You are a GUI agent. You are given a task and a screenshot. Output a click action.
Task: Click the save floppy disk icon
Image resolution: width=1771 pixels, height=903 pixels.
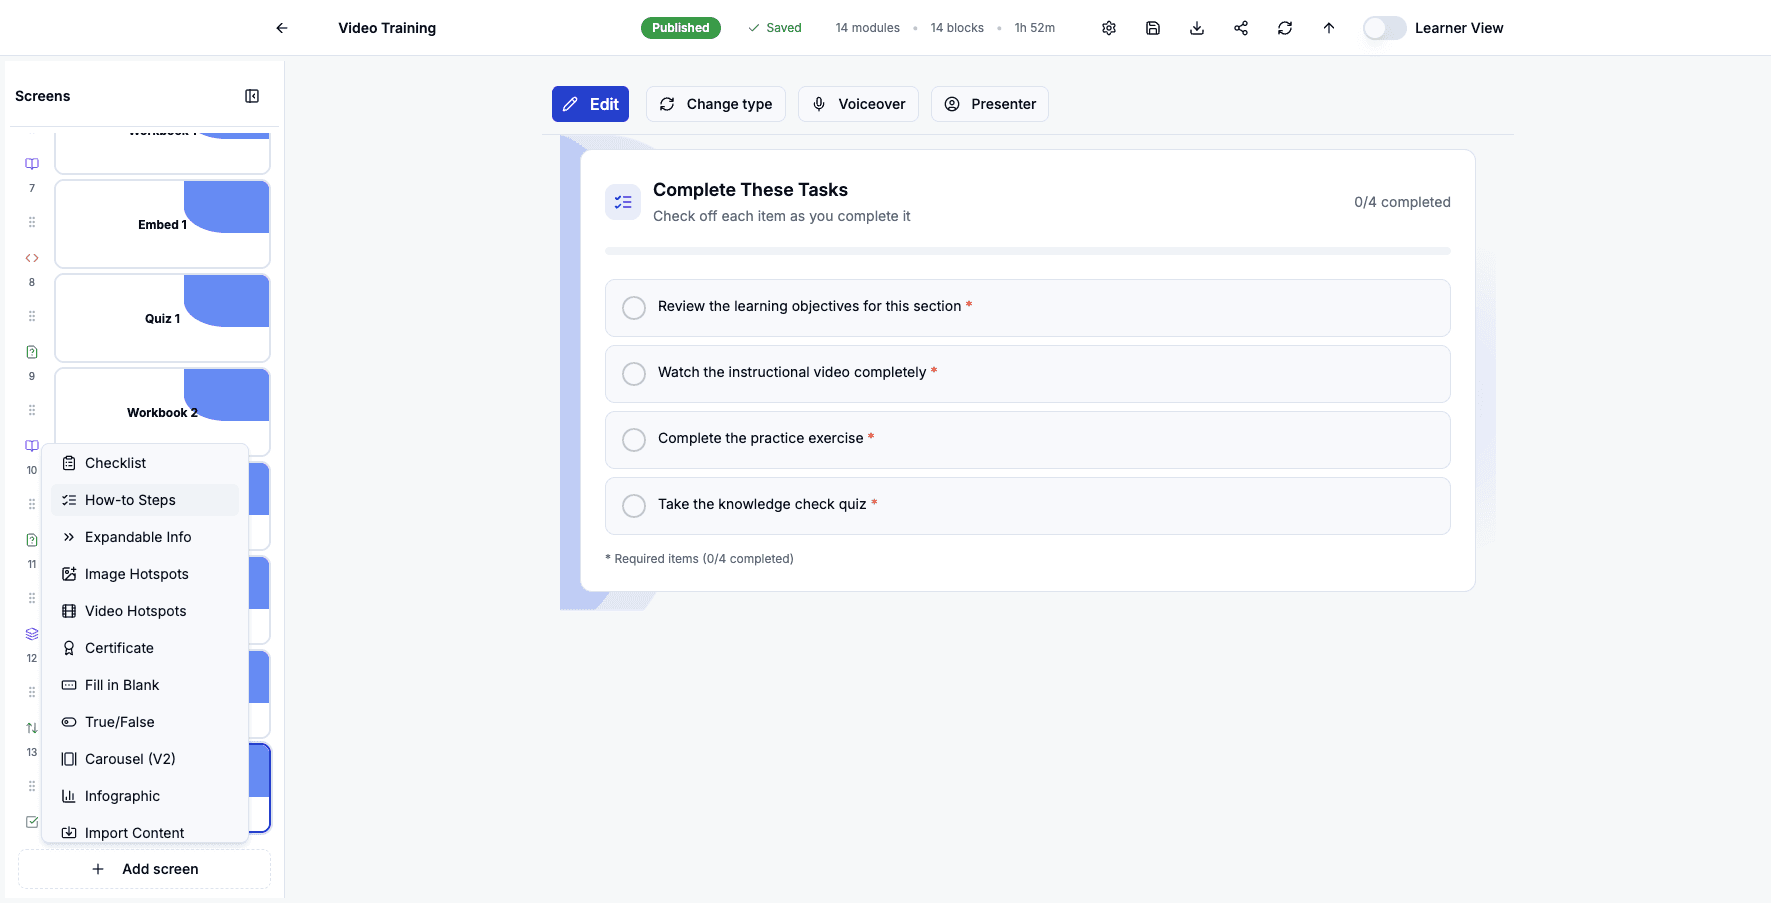(1153, 28)
